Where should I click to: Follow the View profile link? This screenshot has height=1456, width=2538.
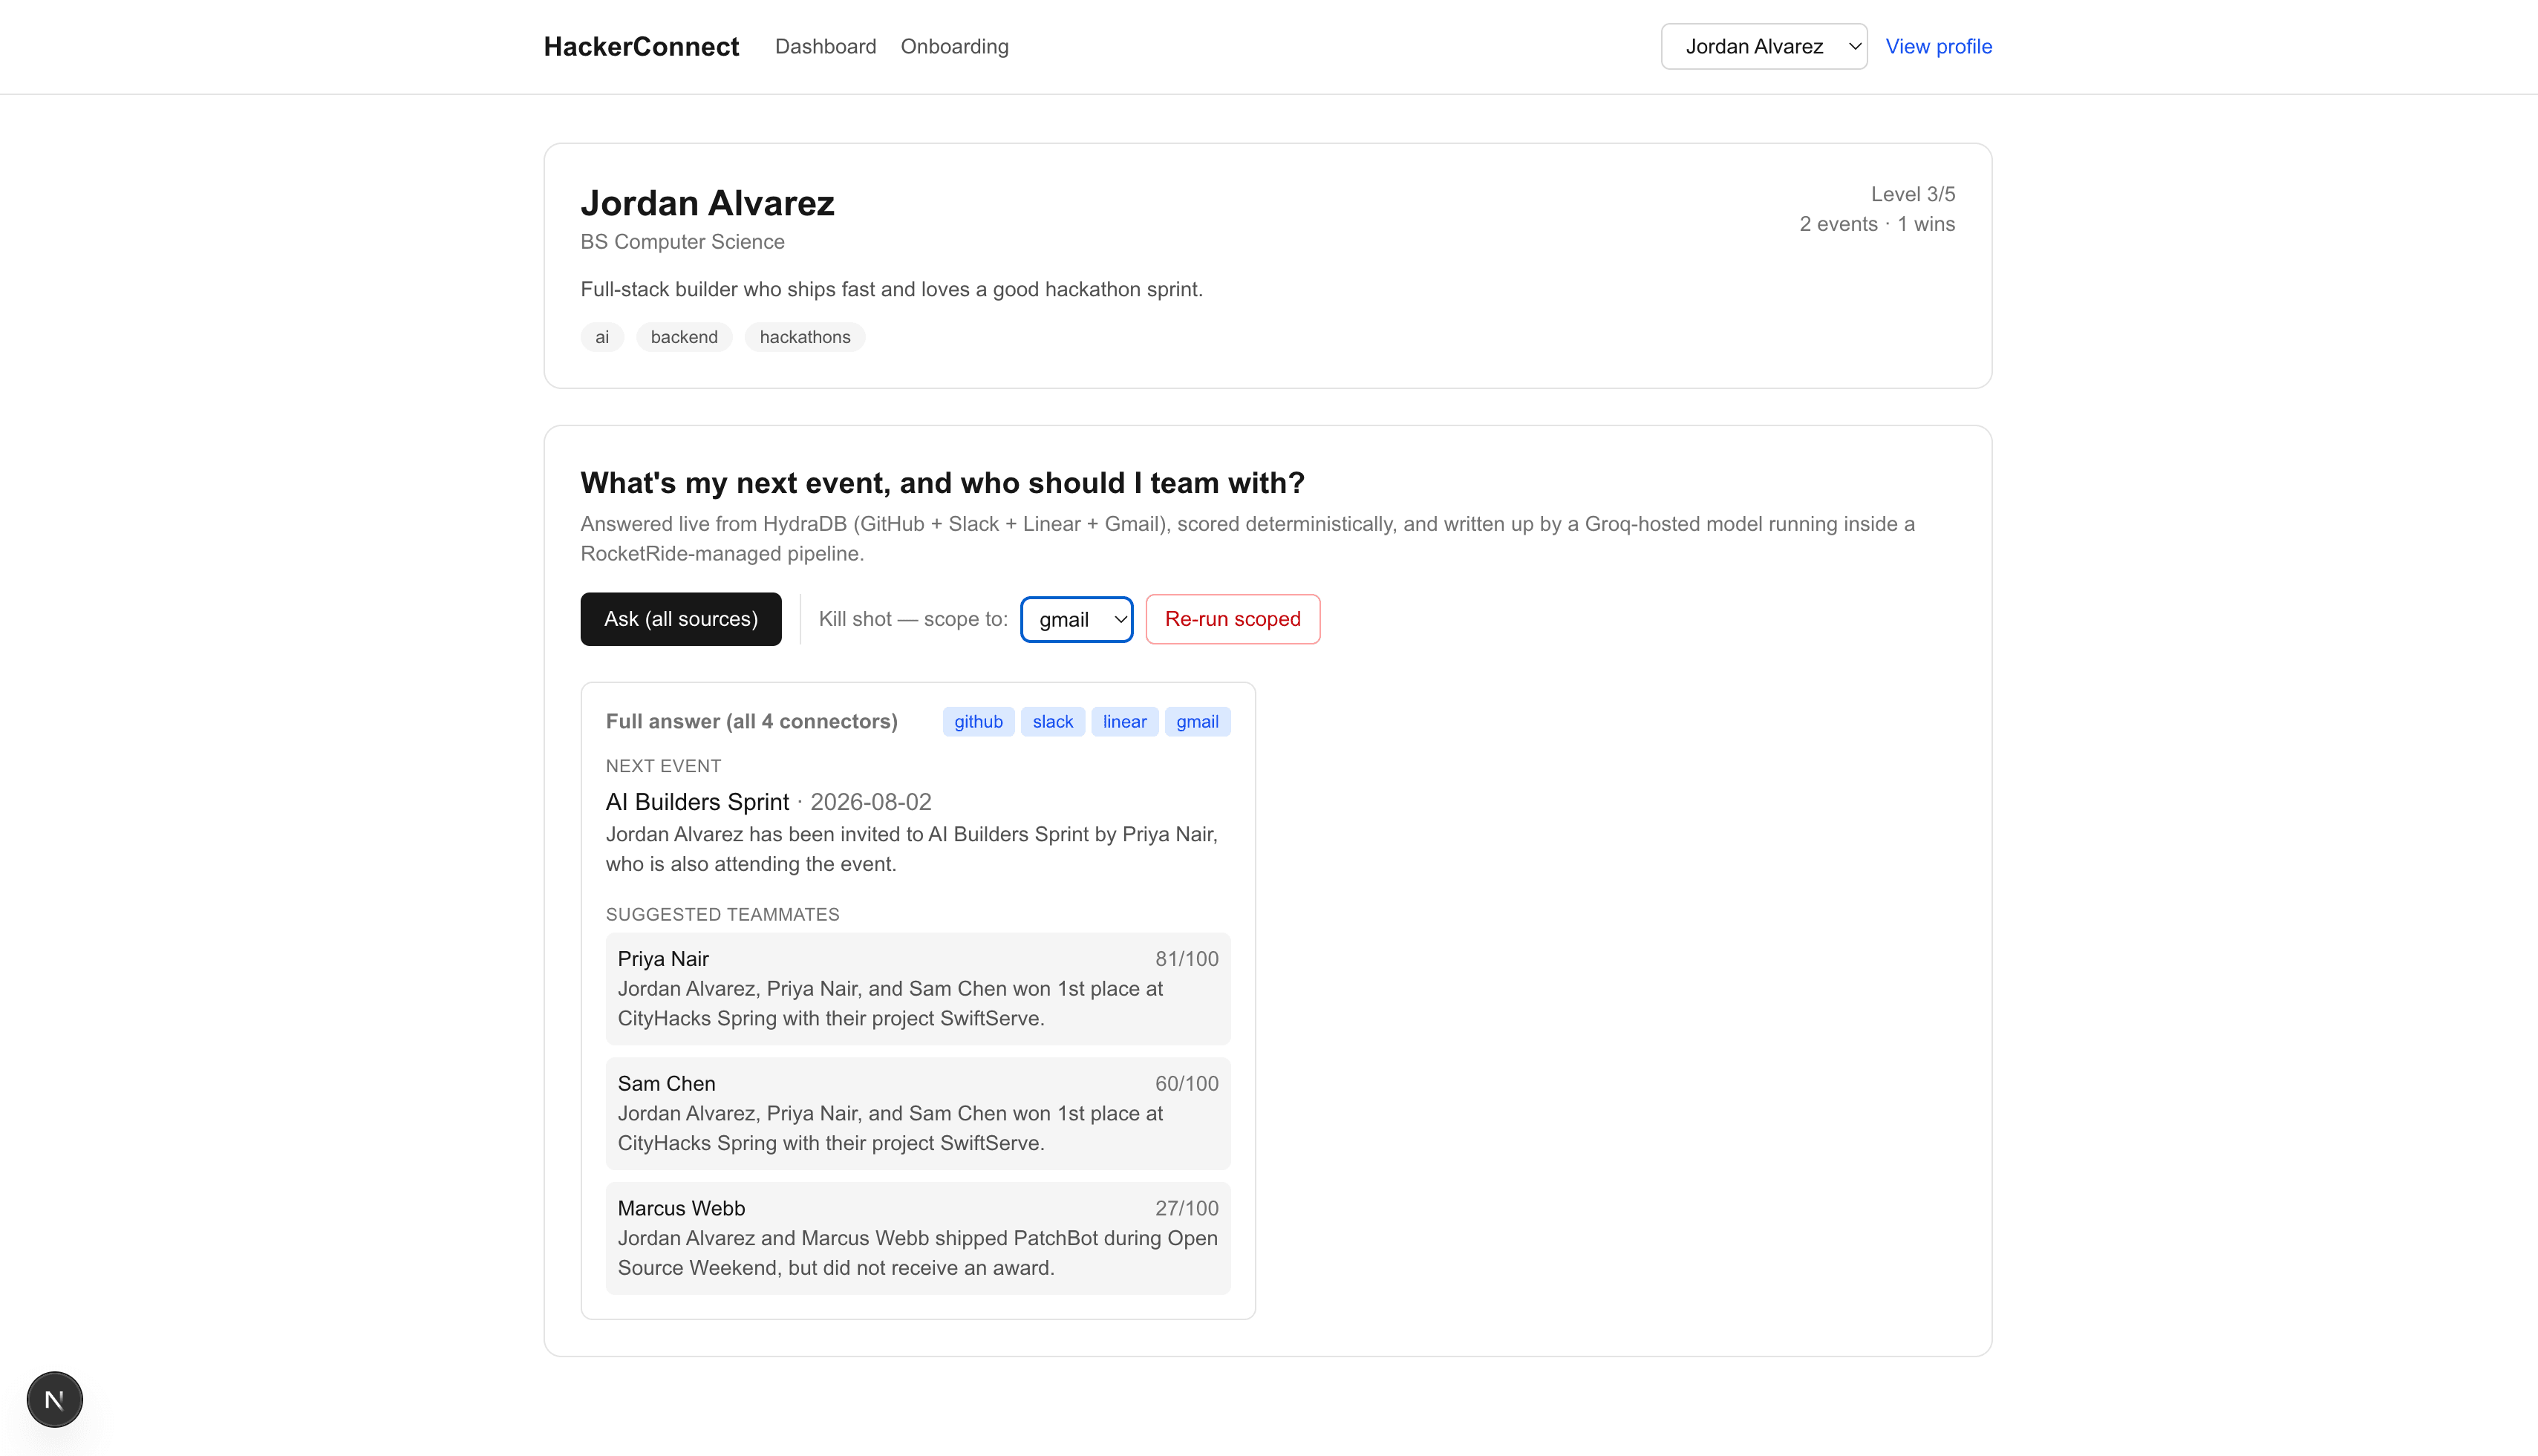[x=1938, y=47]
